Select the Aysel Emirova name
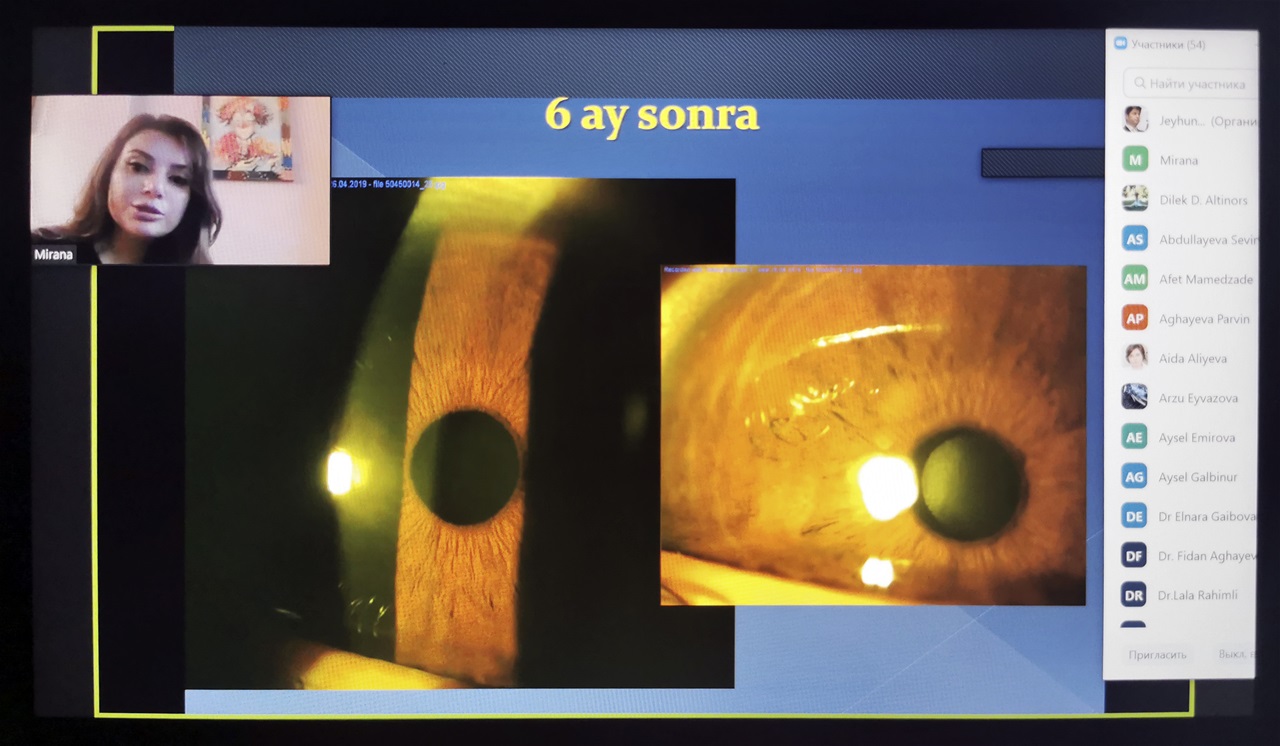Viewport: 1280px width, 746px height. click(1197, 437)
